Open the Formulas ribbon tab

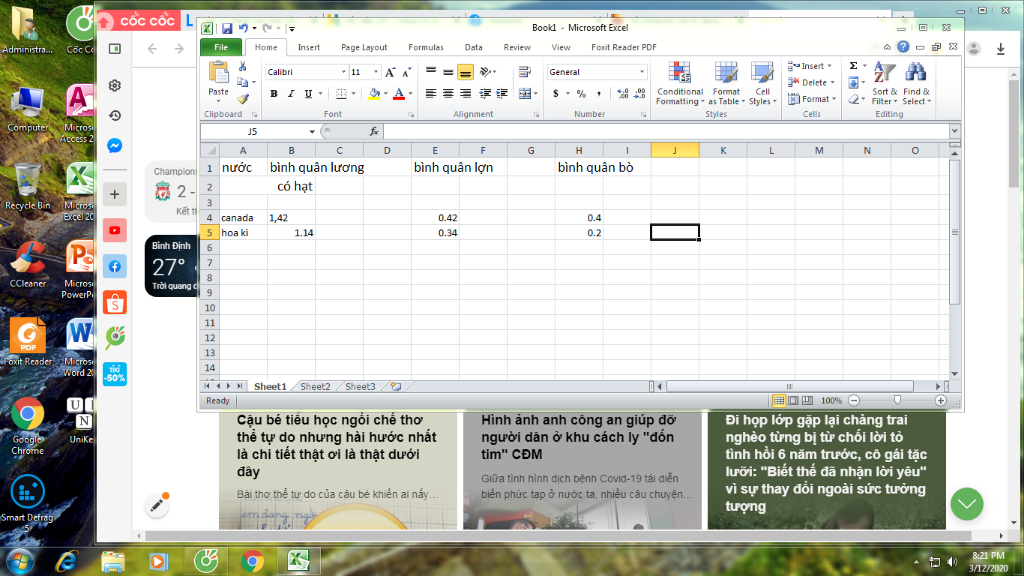click(x=425, y=47)
